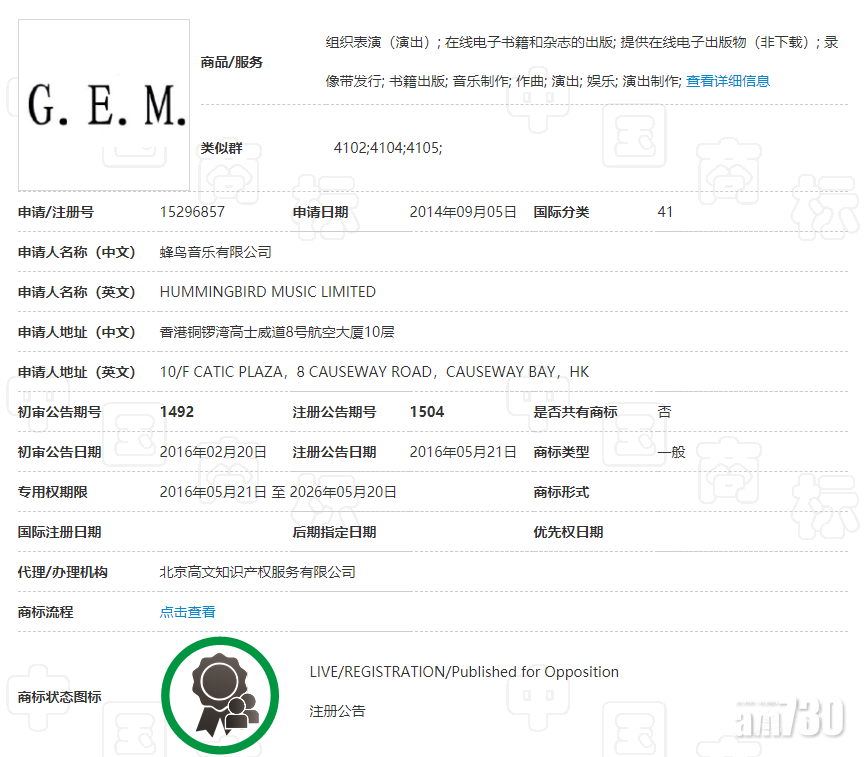Select the application date 2014年09月05日

[x=463, y=212]
